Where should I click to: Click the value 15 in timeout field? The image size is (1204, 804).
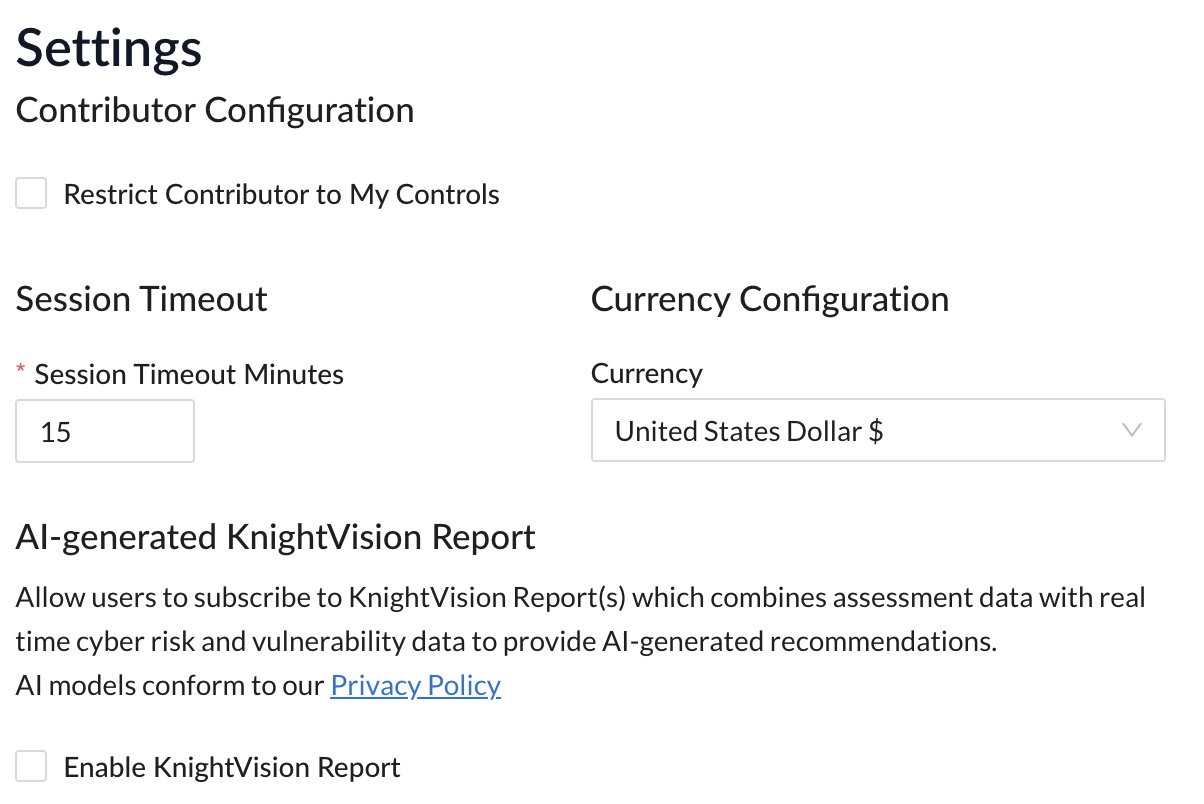(x=56, y=432)
